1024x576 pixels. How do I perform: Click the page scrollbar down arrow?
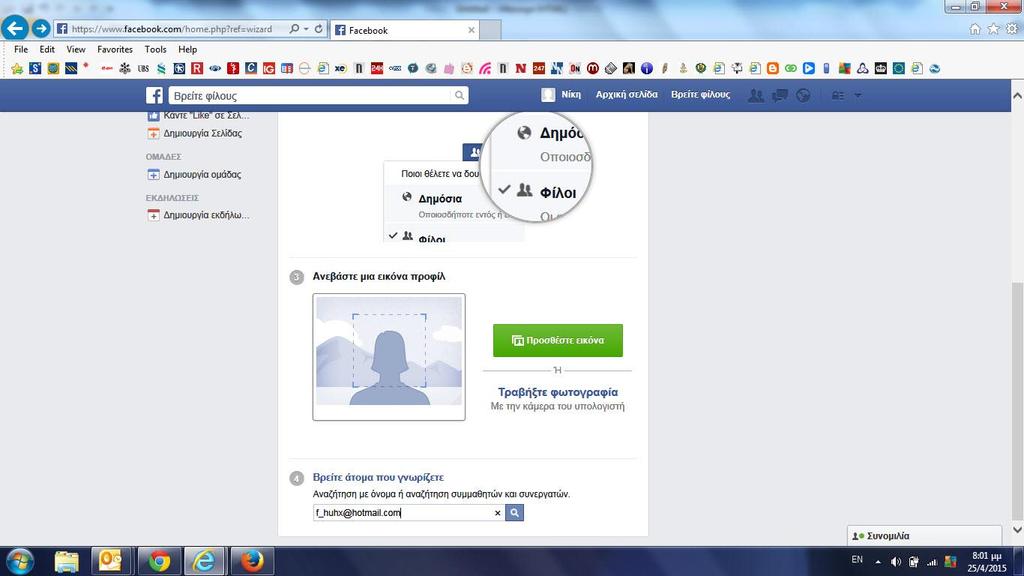pos(1017,530)
